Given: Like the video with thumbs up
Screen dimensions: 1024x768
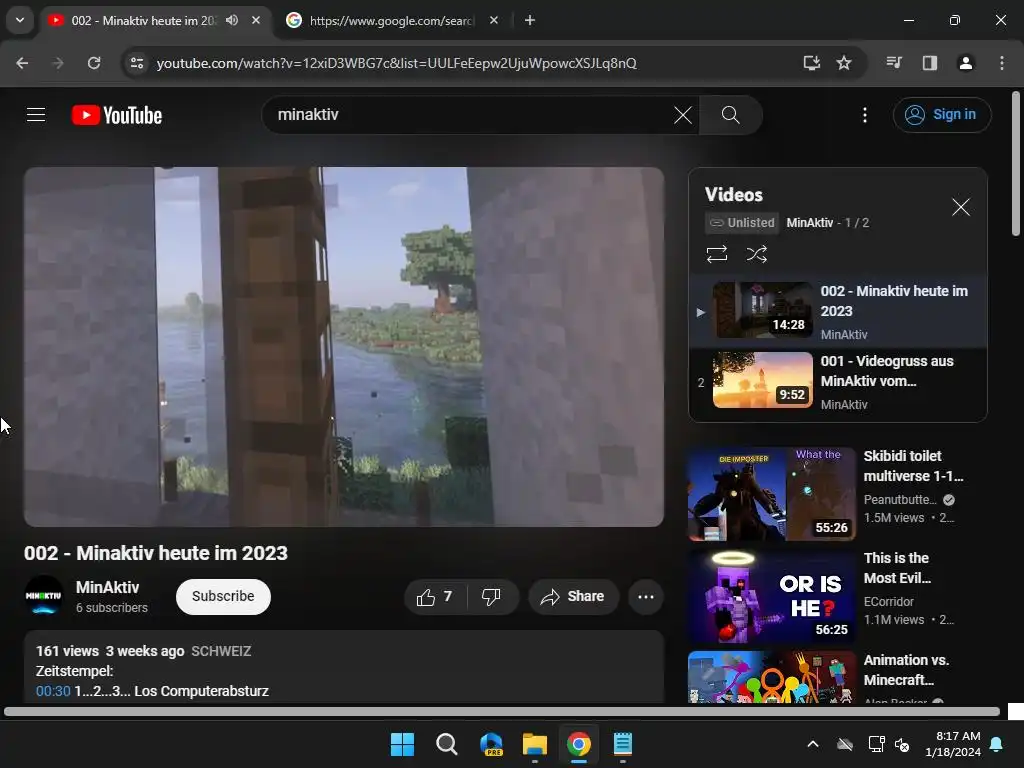Looking at the screenshot, I should (x=435, y=596).
